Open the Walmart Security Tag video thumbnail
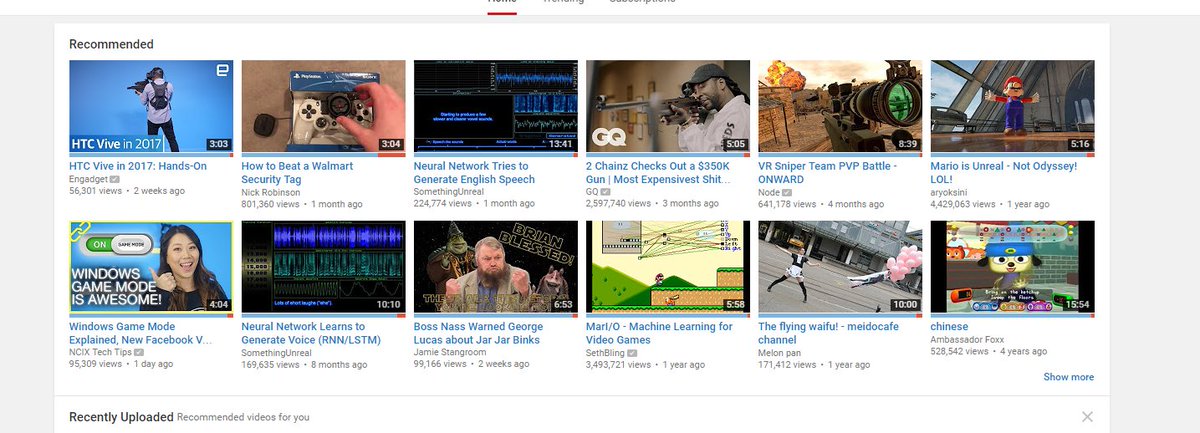 (323, 106)
